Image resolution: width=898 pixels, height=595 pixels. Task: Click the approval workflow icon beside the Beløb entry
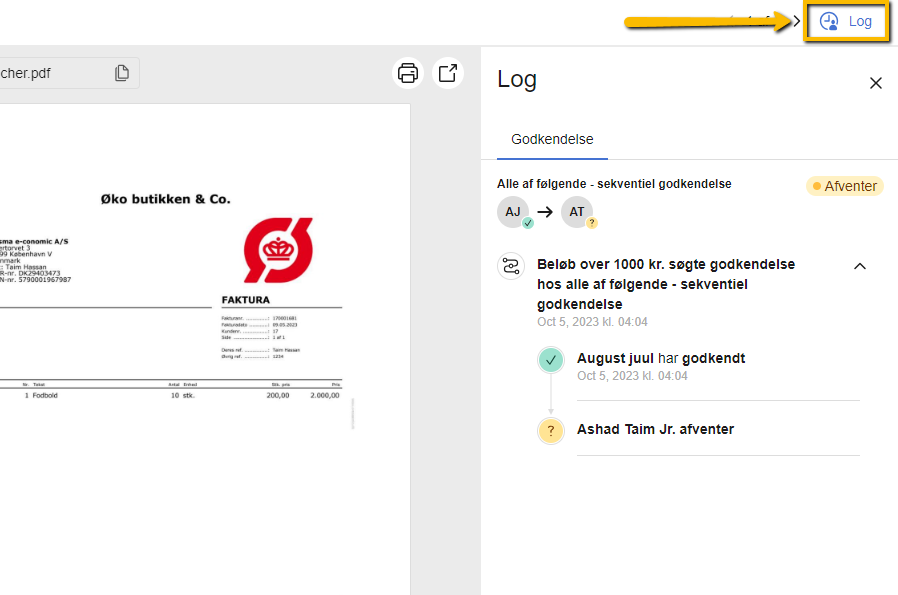pyautogui.click(x=509, y=266)
